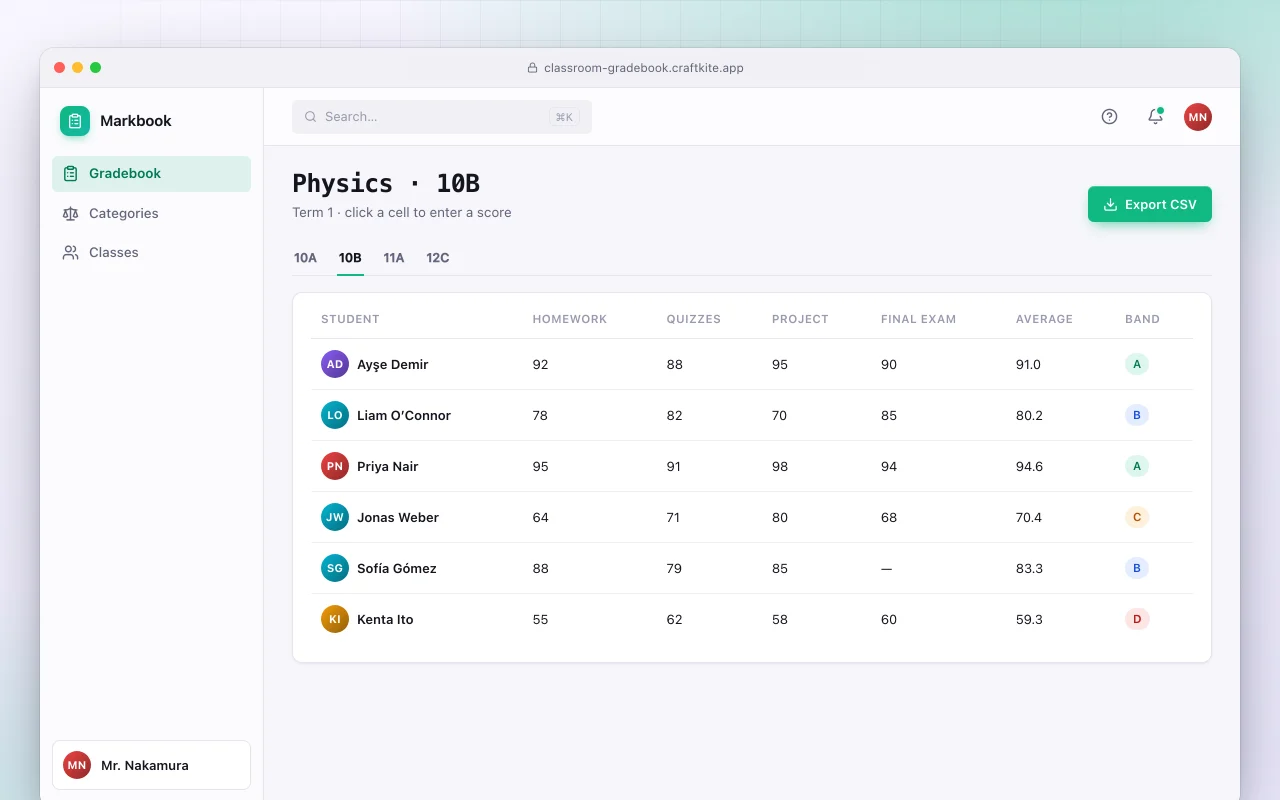Click Sofía Gómez's SG avatar
The width and height of the screenshot is (1280, 800).
point(335,568)
